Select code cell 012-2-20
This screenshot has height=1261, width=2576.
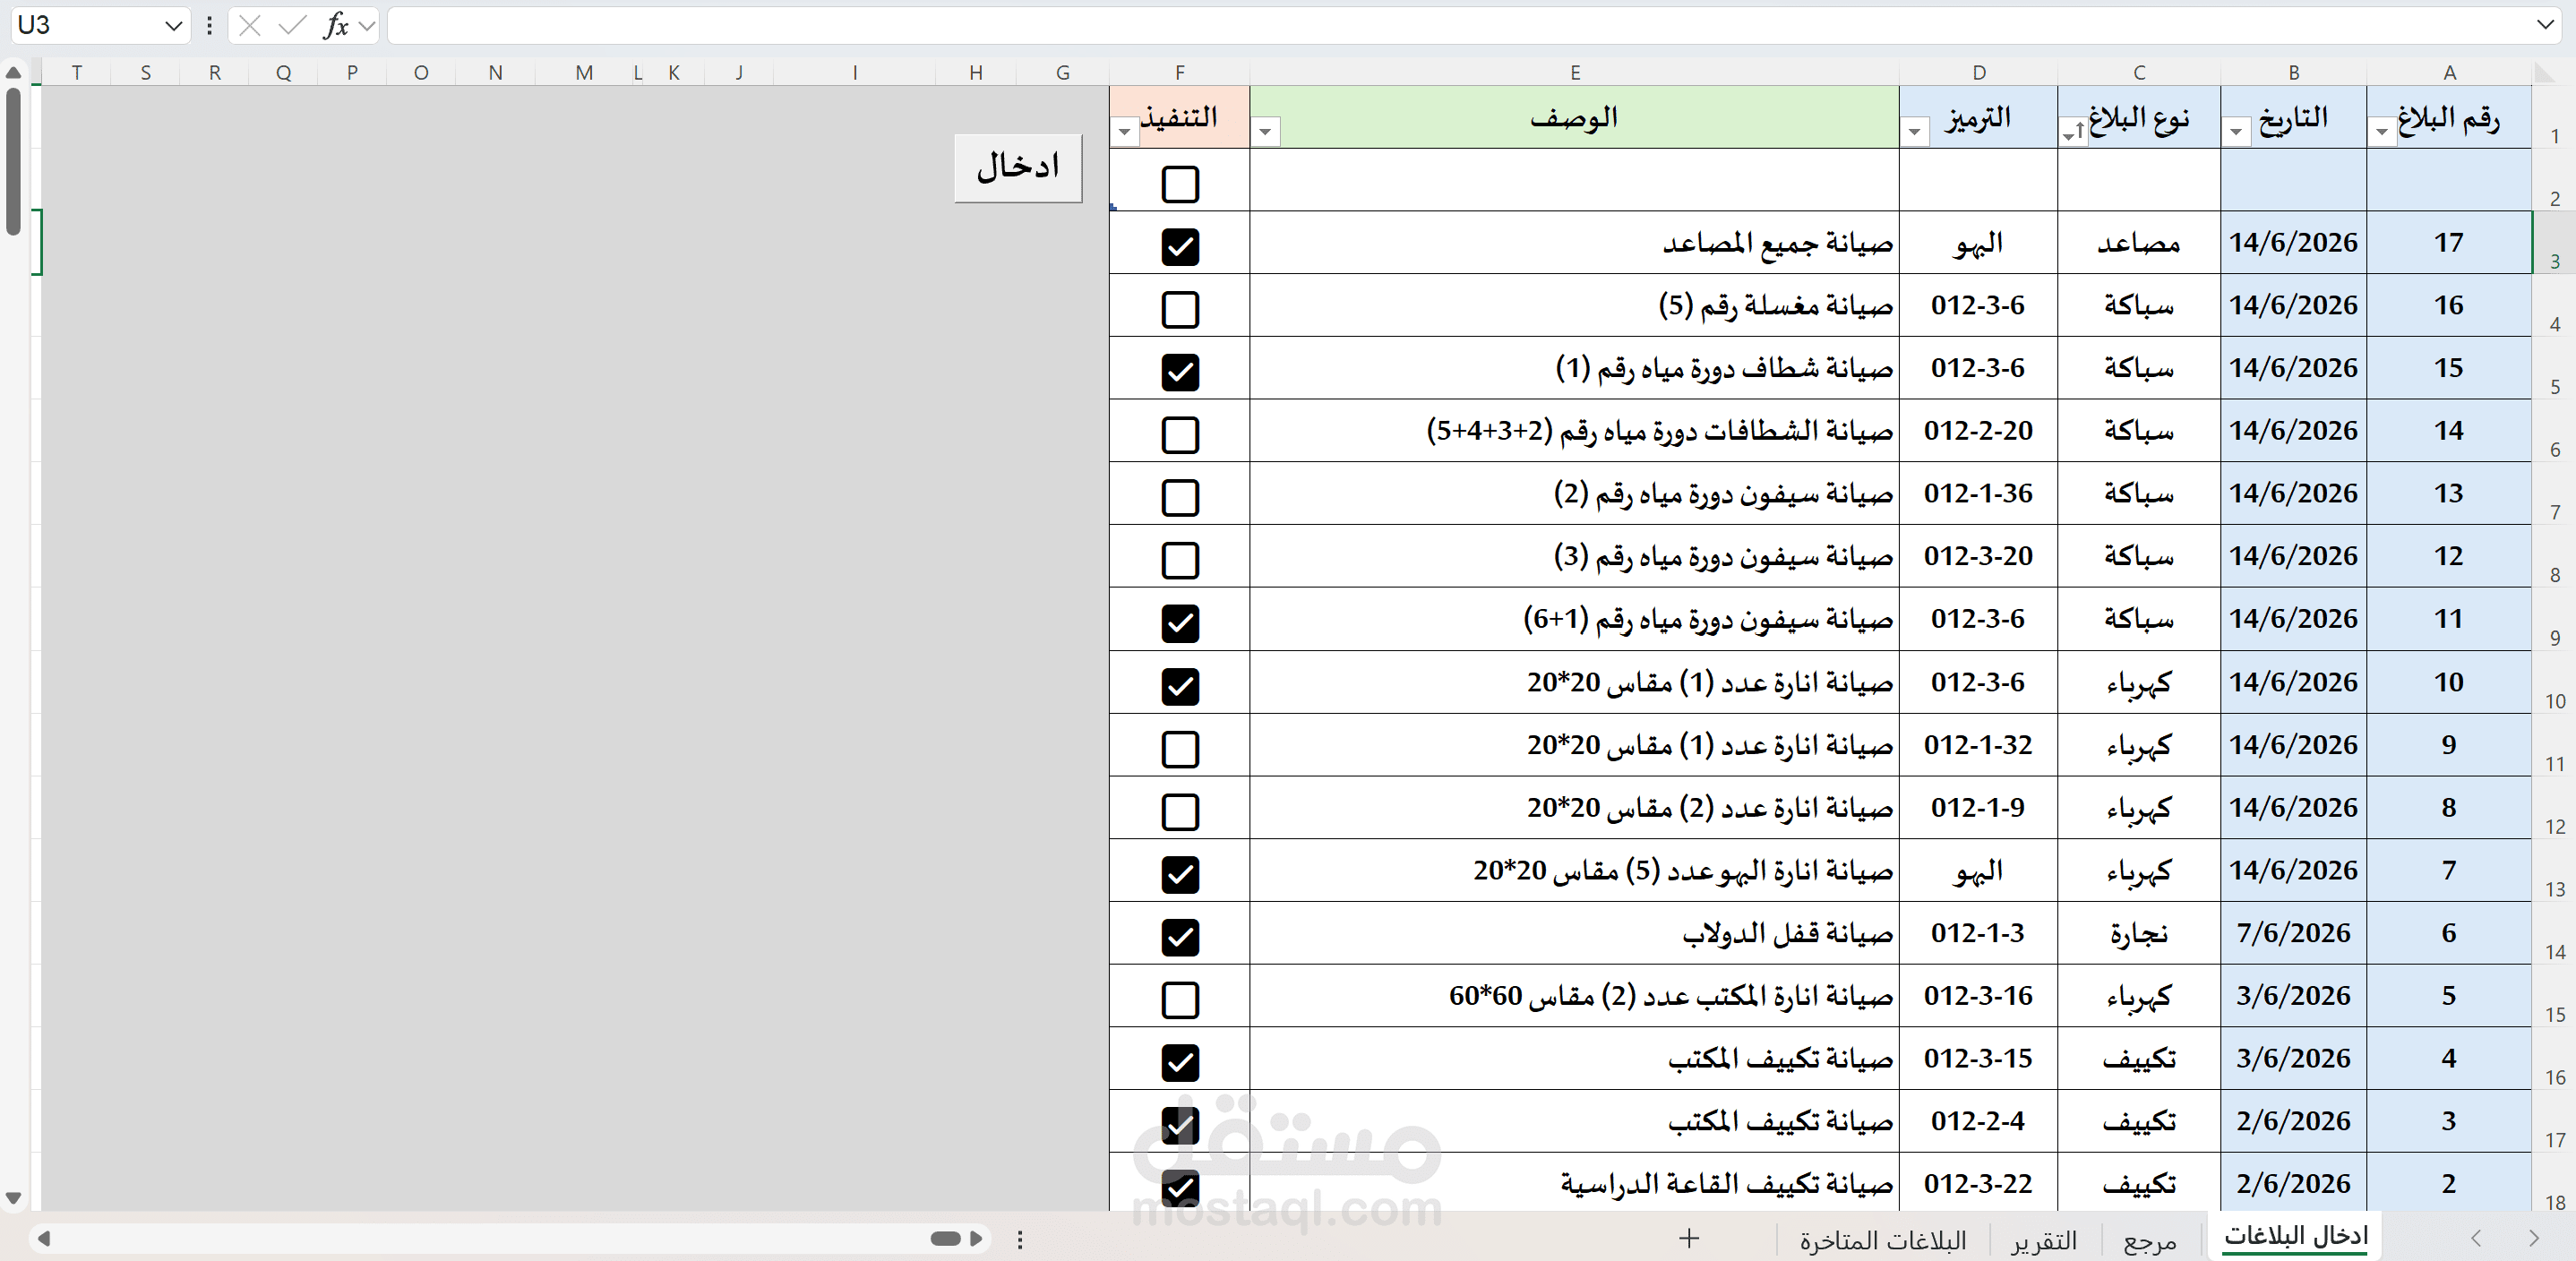click(x=1978, y=431)
